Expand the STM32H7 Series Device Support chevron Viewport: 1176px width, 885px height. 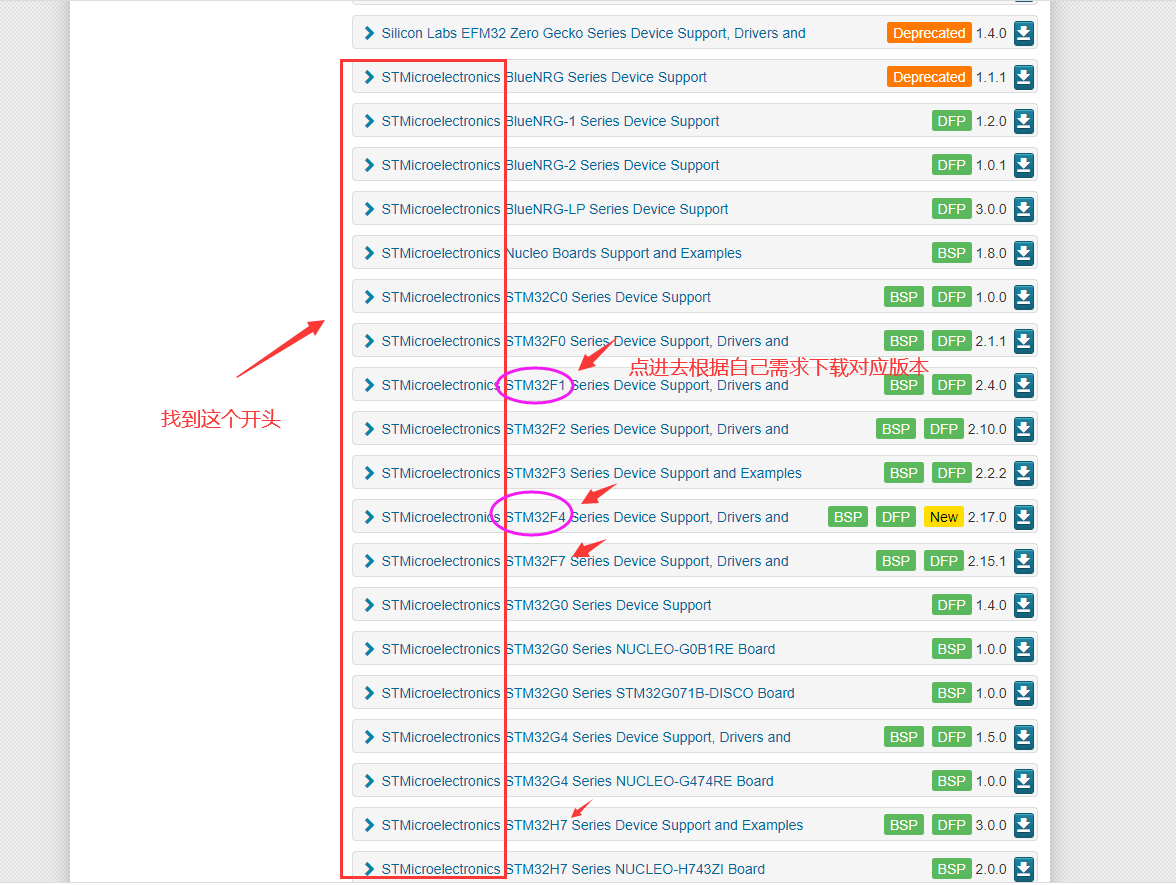(x=369, y=825)
